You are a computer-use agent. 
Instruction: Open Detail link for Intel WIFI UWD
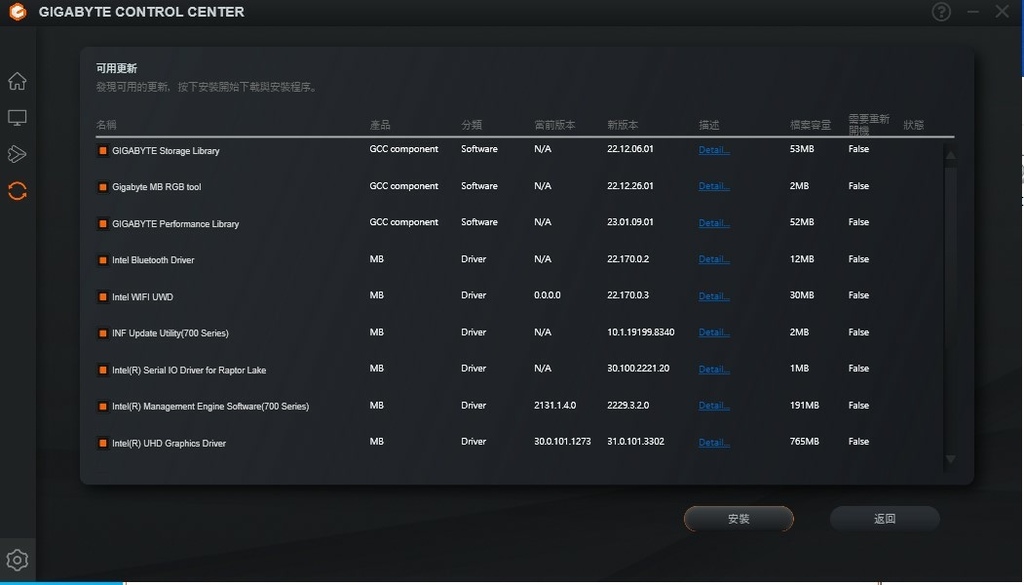(x=714, y=296)
